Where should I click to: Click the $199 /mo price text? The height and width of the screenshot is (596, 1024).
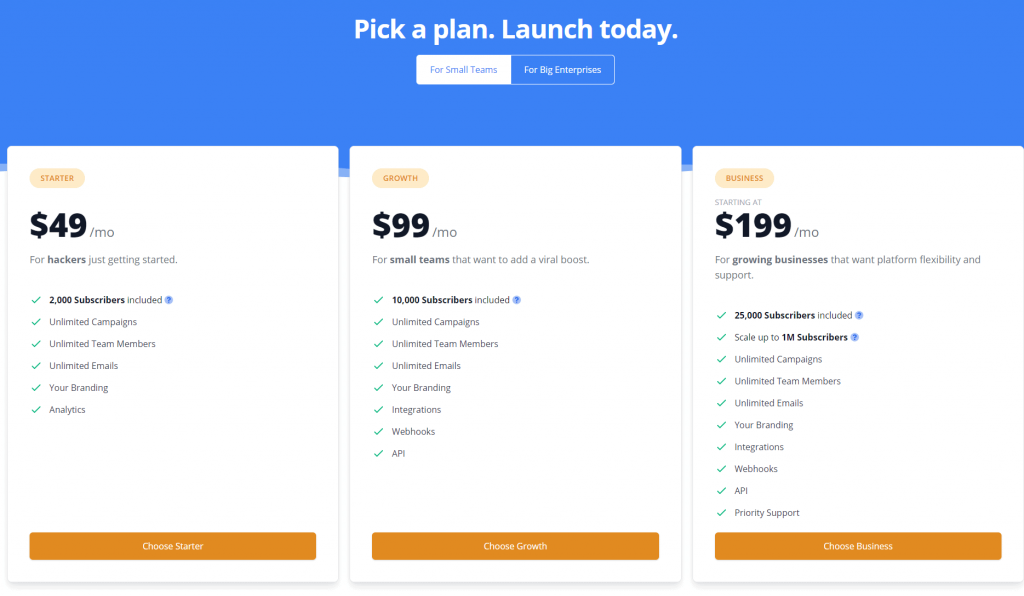[767, 226]
